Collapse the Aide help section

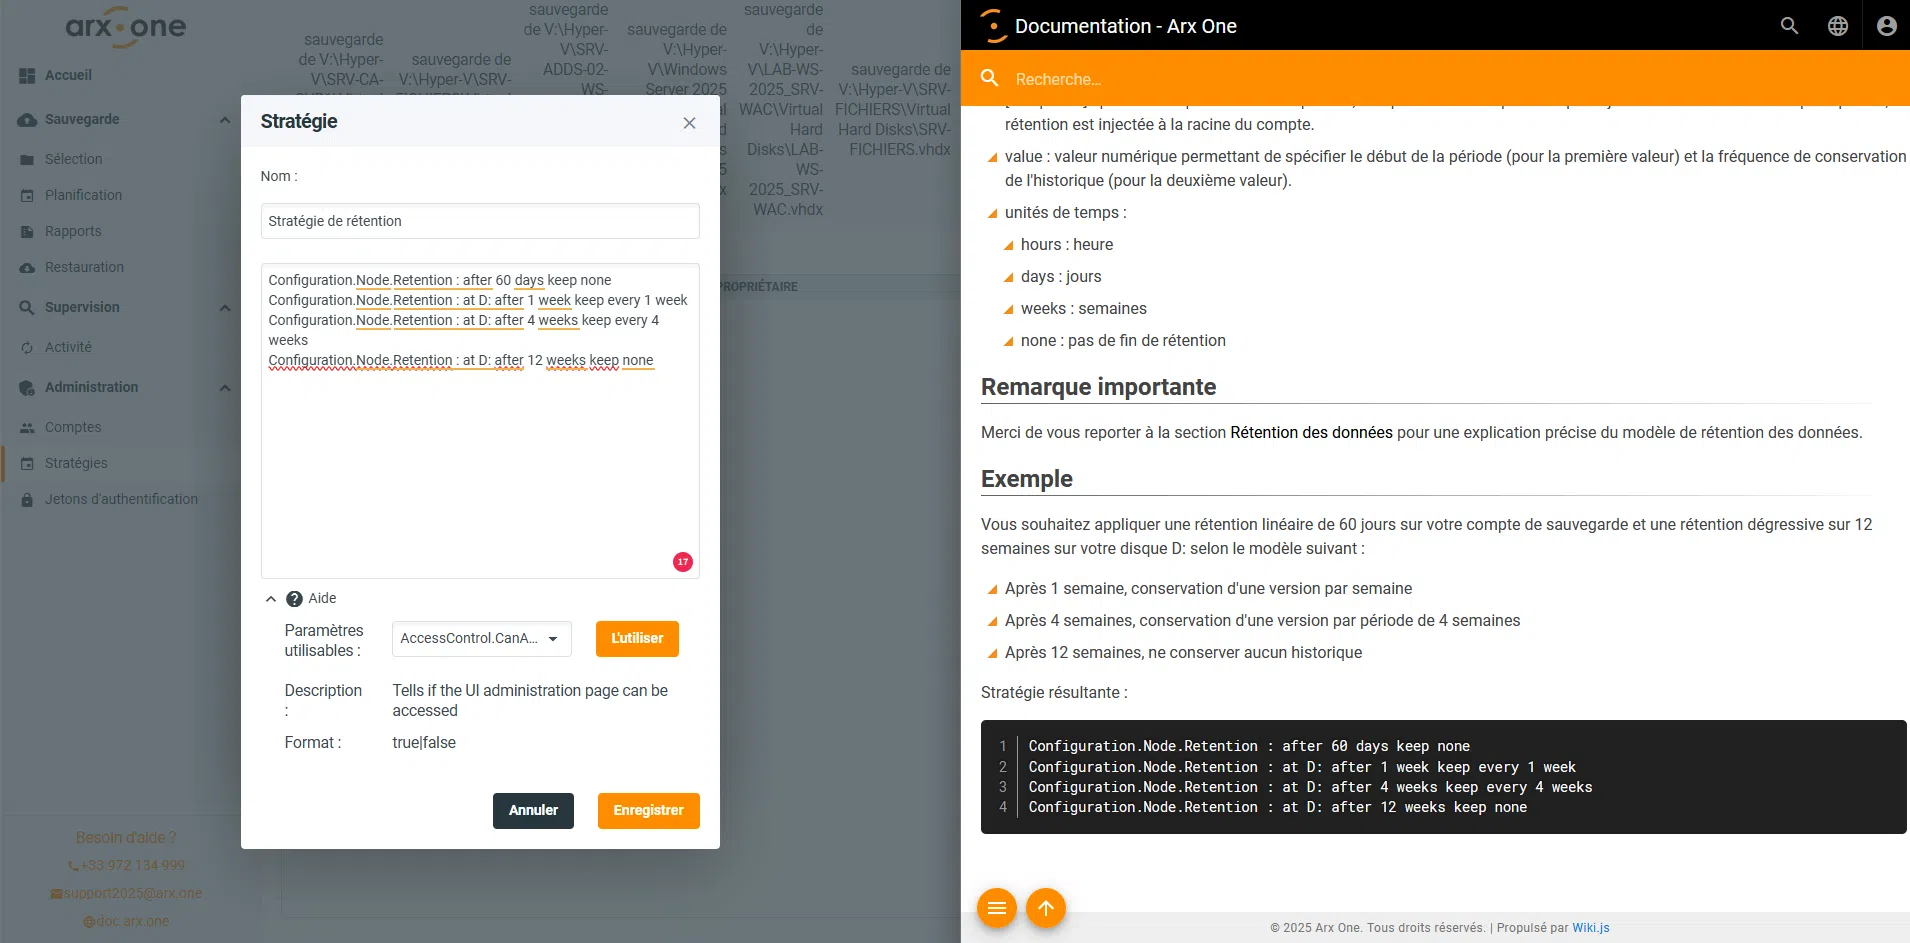click(x=271, y=598)
